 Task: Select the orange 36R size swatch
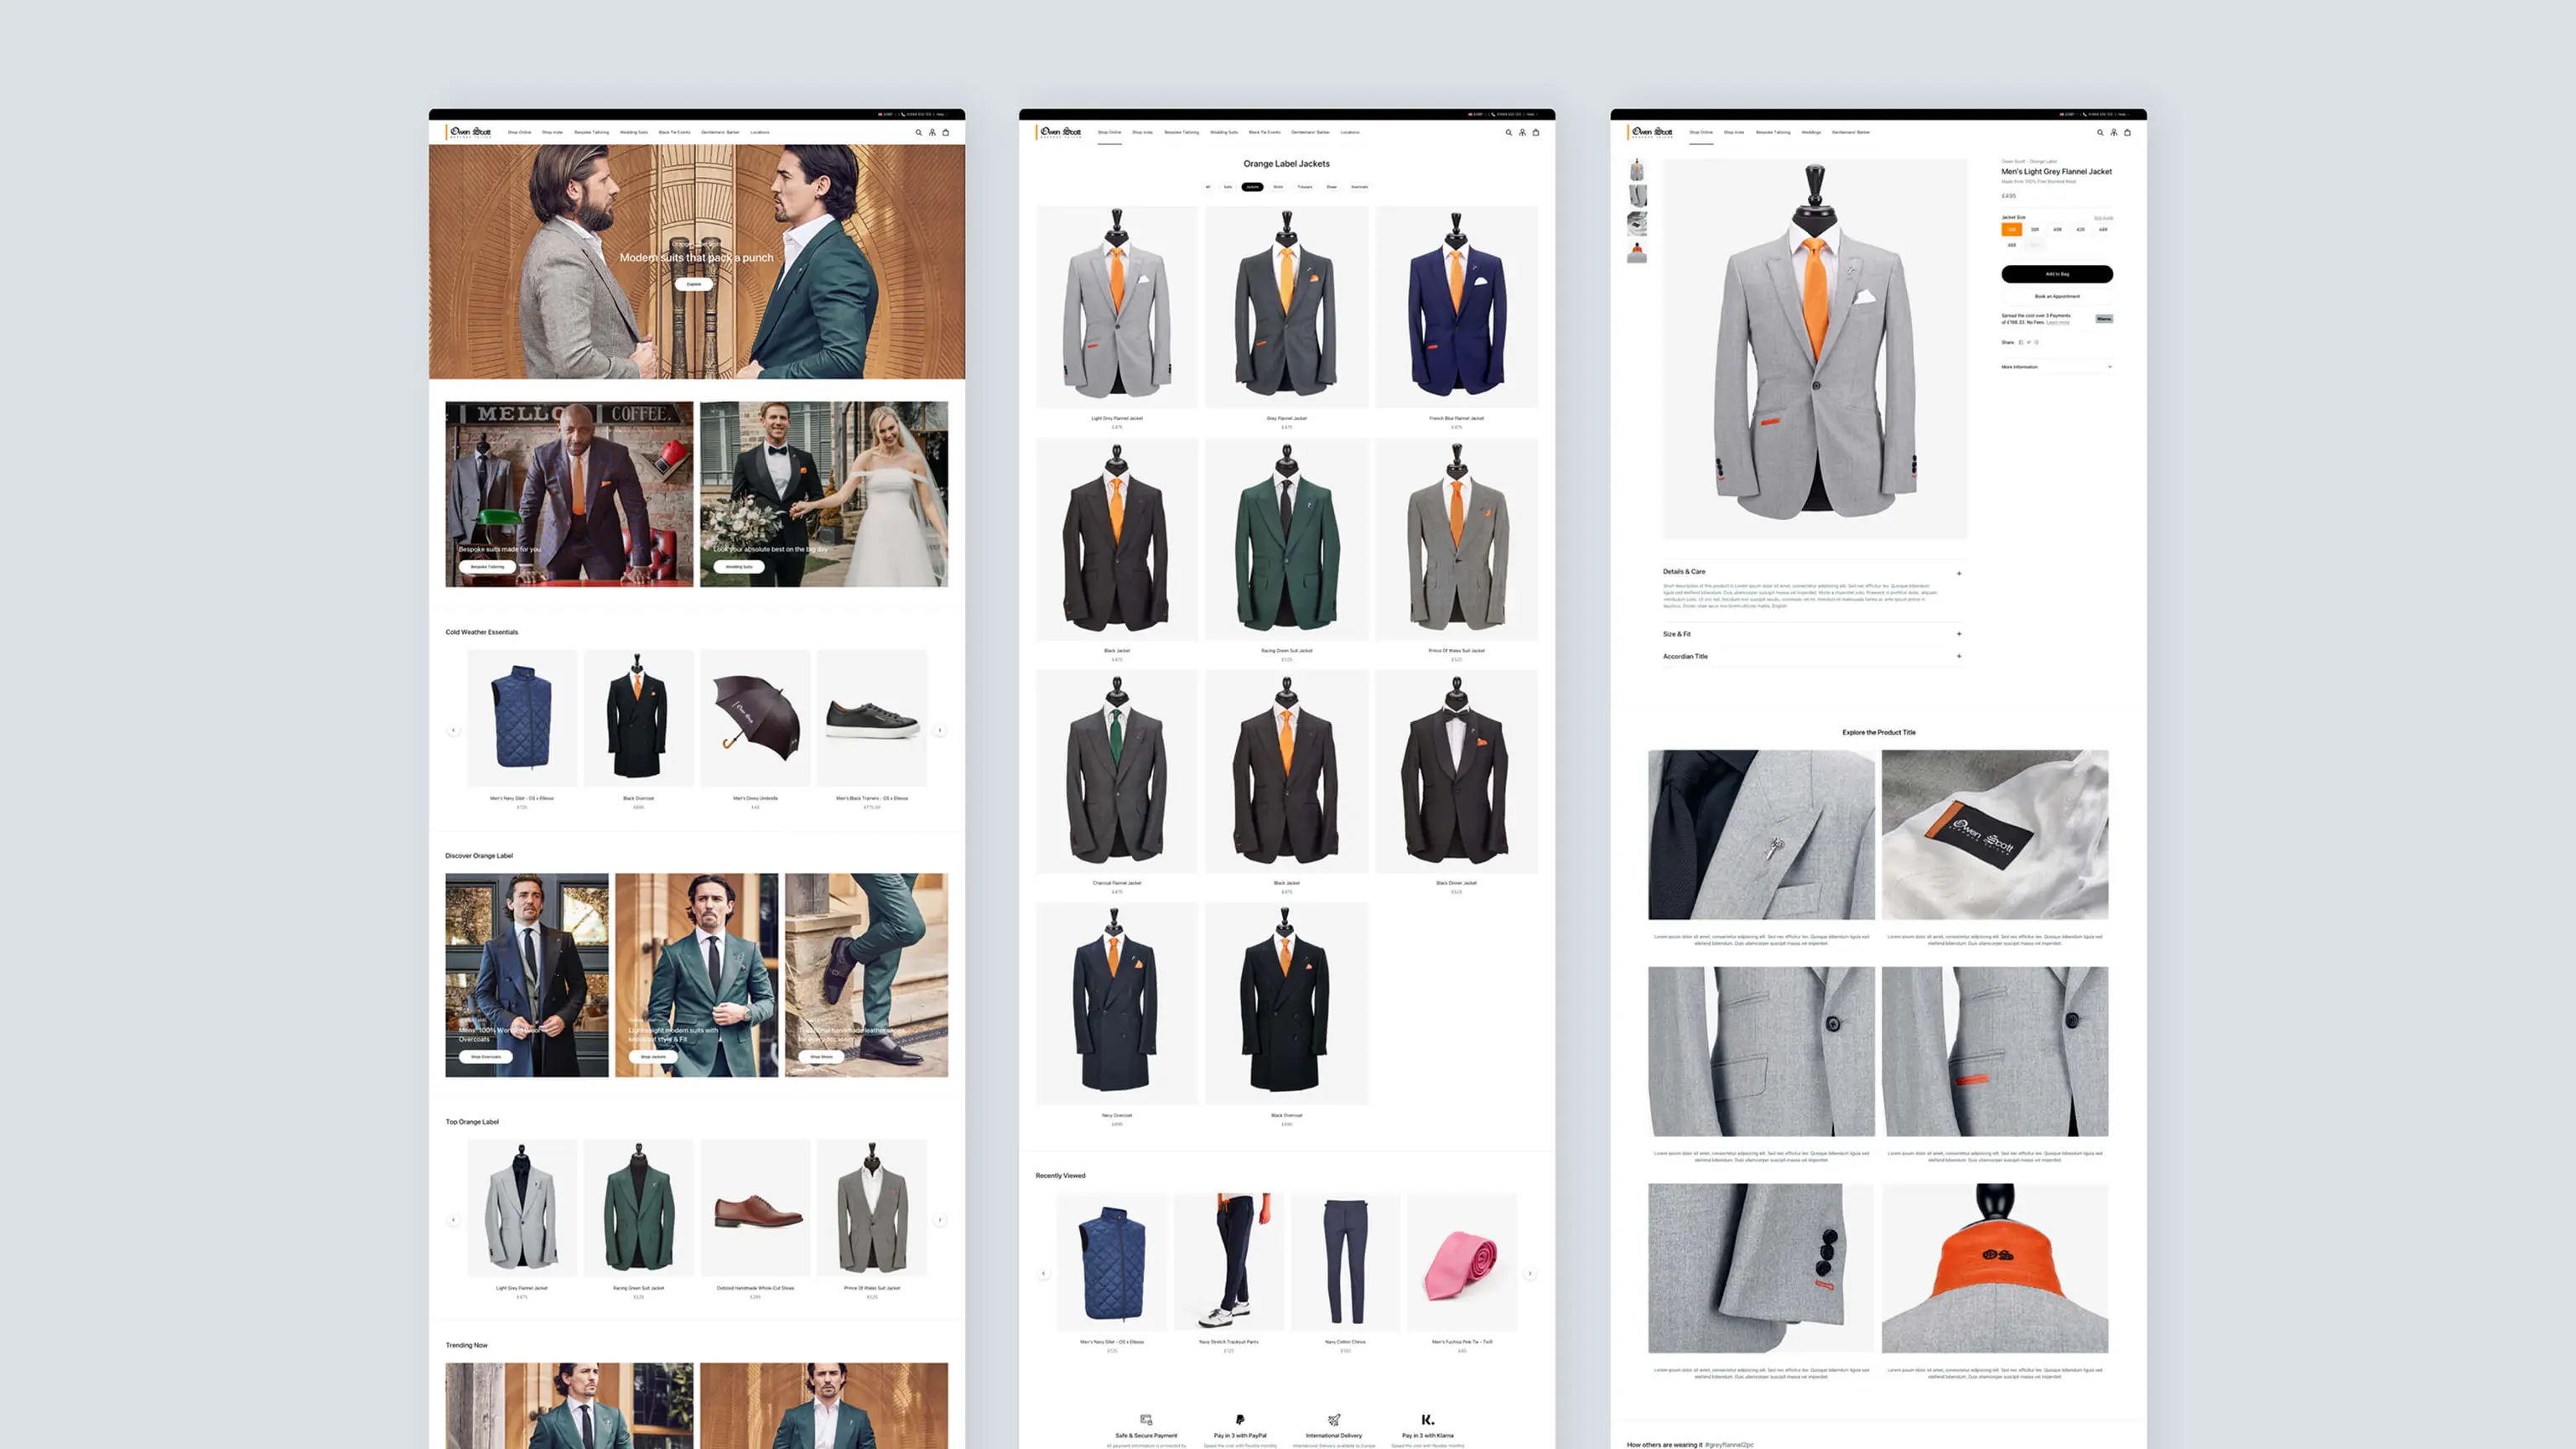[2011, 230]
